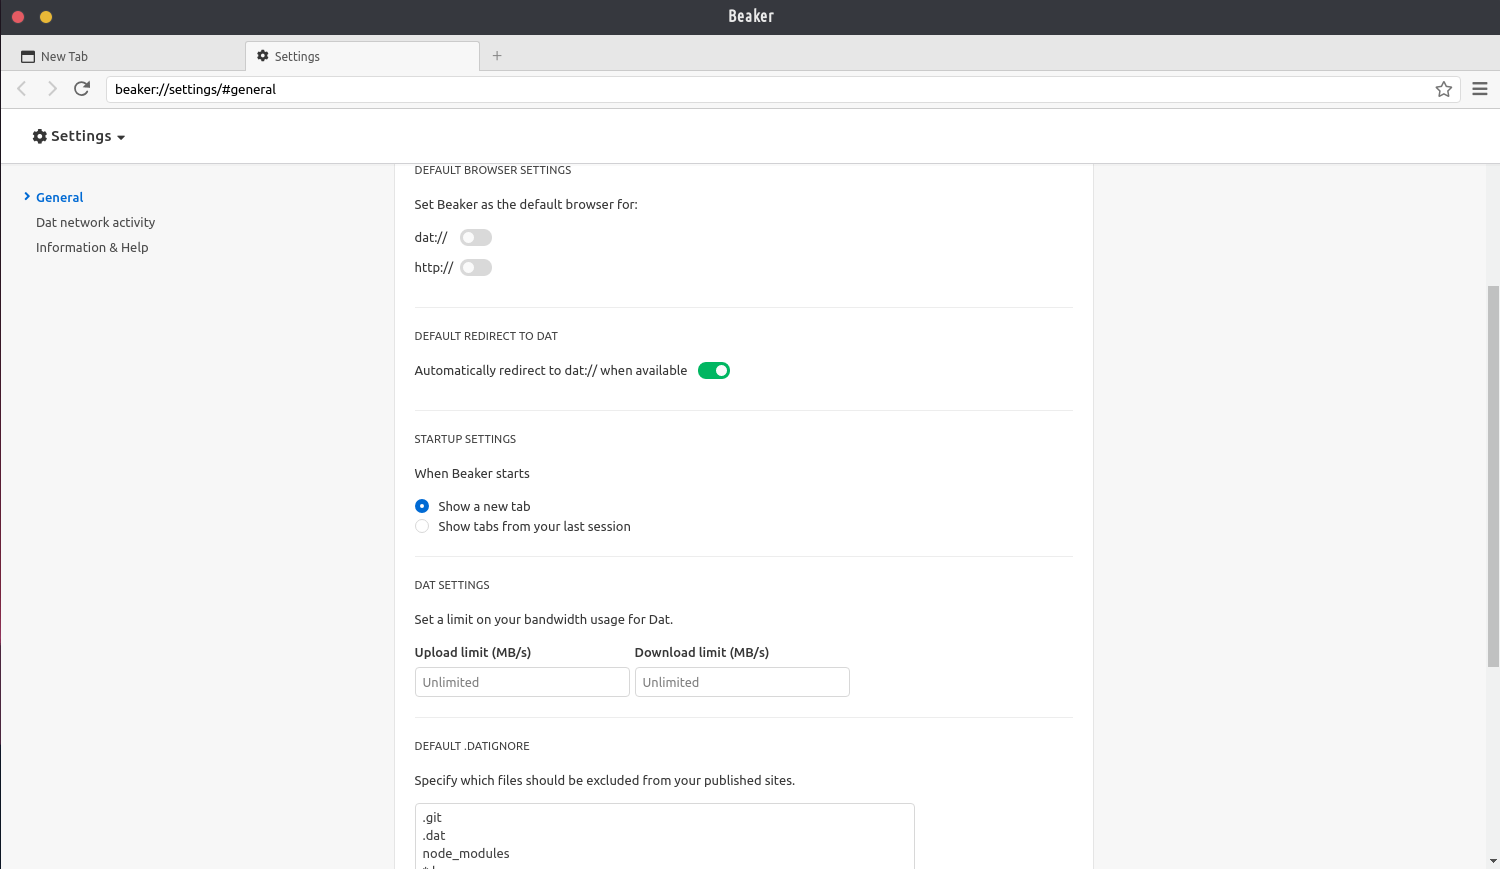The width and height of the screenshot is (1500, 869).
Task: Click the back navigation arrow
Action: tap(22, 89)
